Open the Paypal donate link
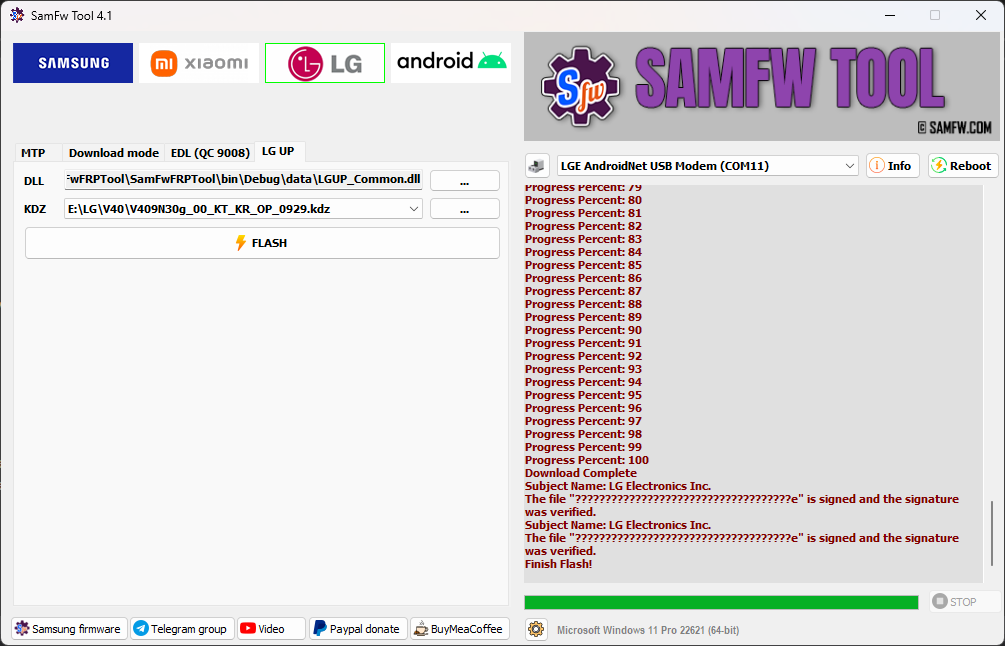The width and height of the screenshot is (1005, 646). tap(358, 629)
